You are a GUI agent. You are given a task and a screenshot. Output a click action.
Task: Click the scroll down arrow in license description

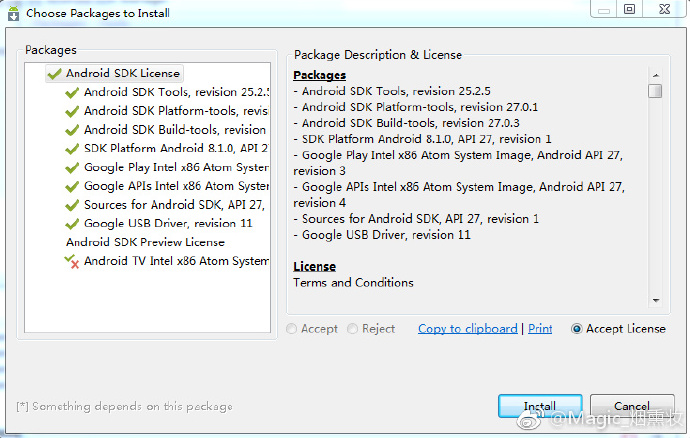click(x=656, y=301)
